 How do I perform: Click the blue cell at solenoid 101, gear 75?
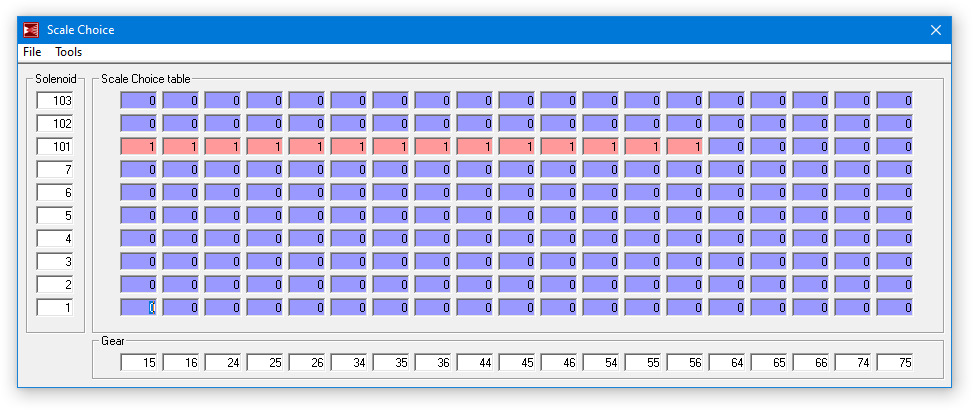(x=895, y=146)
